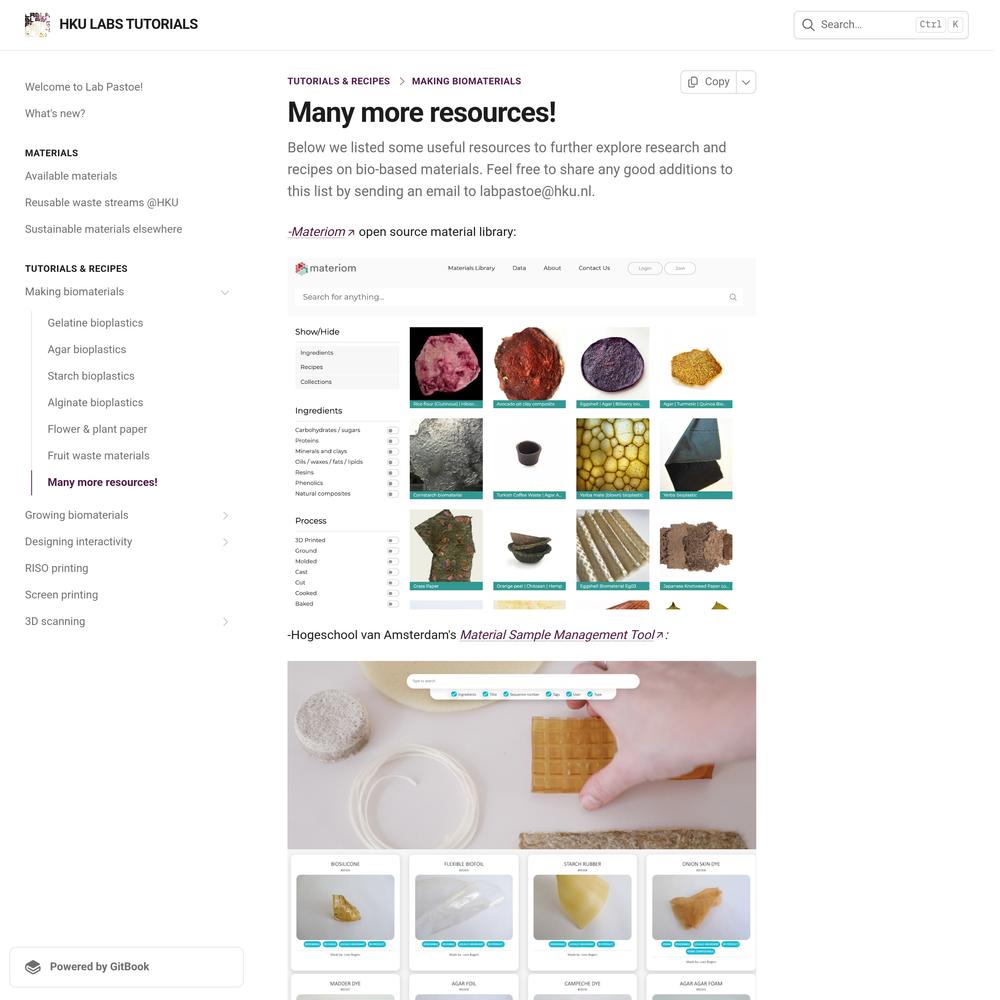Focus the Search input field

point(881,25)
